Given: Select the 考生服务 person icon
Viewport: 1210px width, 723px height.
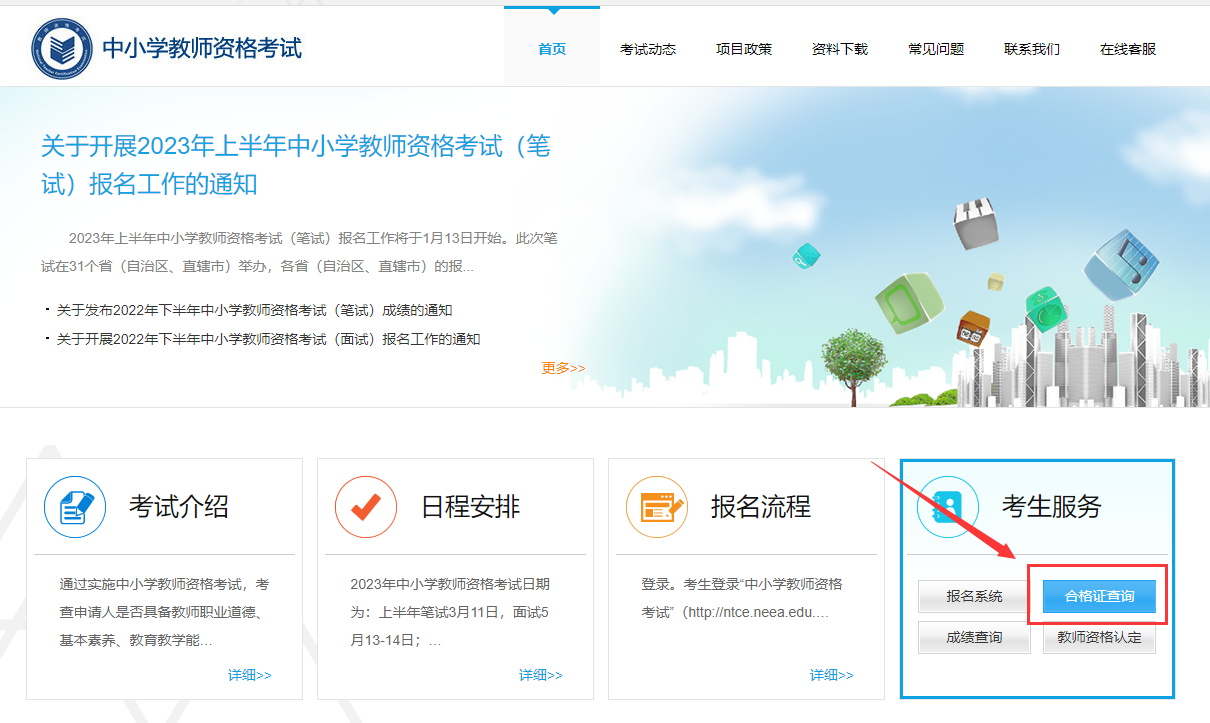Looking at the screenshot, I should point(947,507).
